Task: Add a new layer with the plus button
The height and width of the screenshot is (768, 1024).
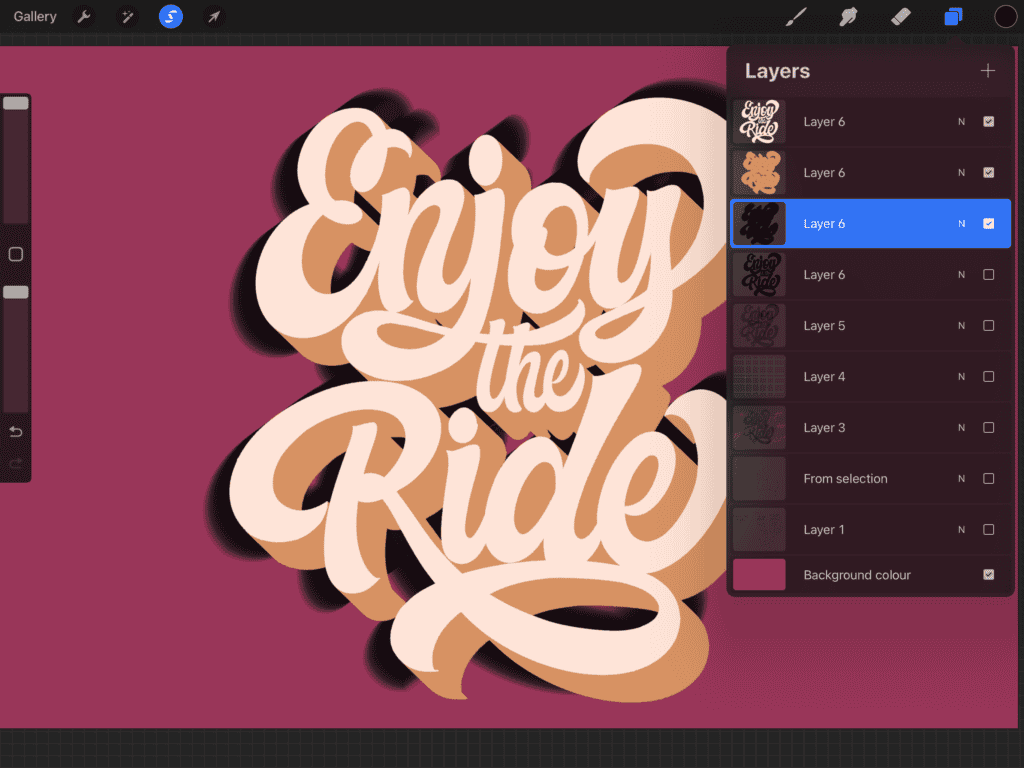Action: [988, 70]
